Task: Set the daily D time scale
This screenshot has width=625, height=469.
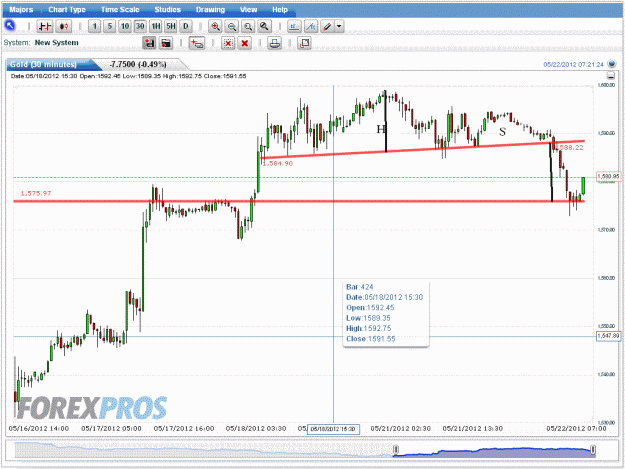Action: tap(186, 27)
